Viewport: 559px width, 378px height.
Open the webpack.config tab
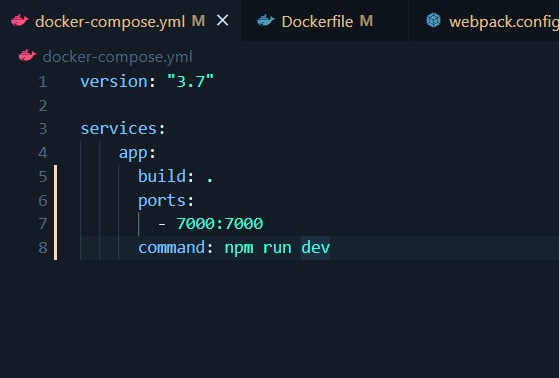(x=484, y=21)
